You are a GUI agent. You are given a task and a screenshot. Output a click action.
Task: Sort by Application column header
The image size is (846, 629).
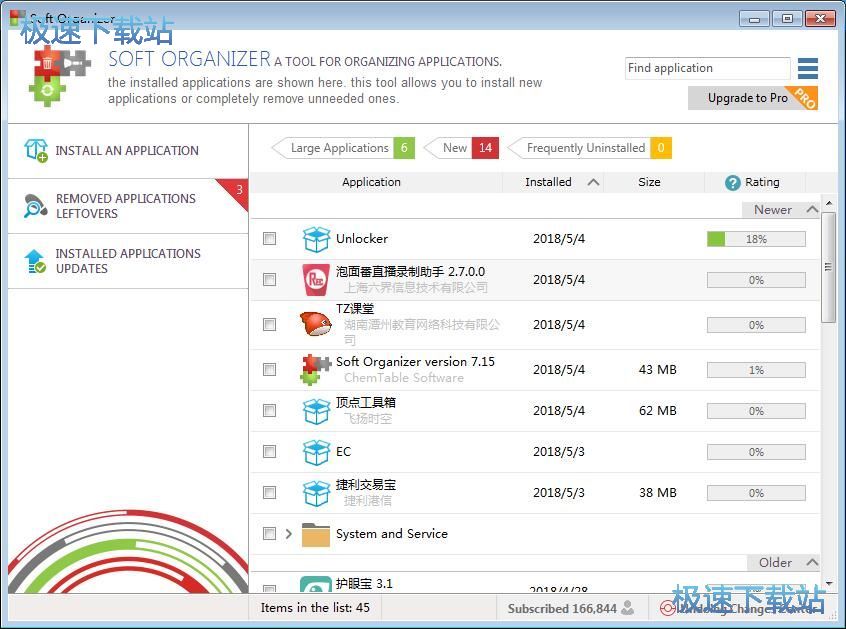click(371, 182)
